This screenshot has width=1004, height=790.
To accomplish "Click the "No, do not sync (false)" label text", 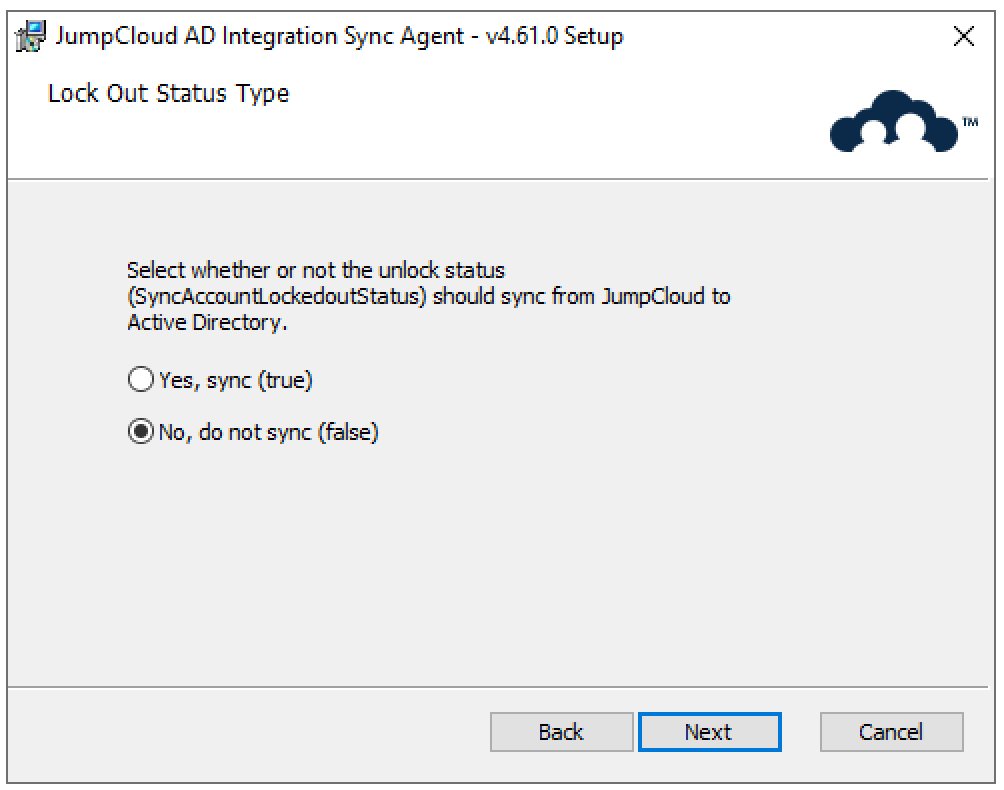I will pyautogui.click(x=268, y=433).
